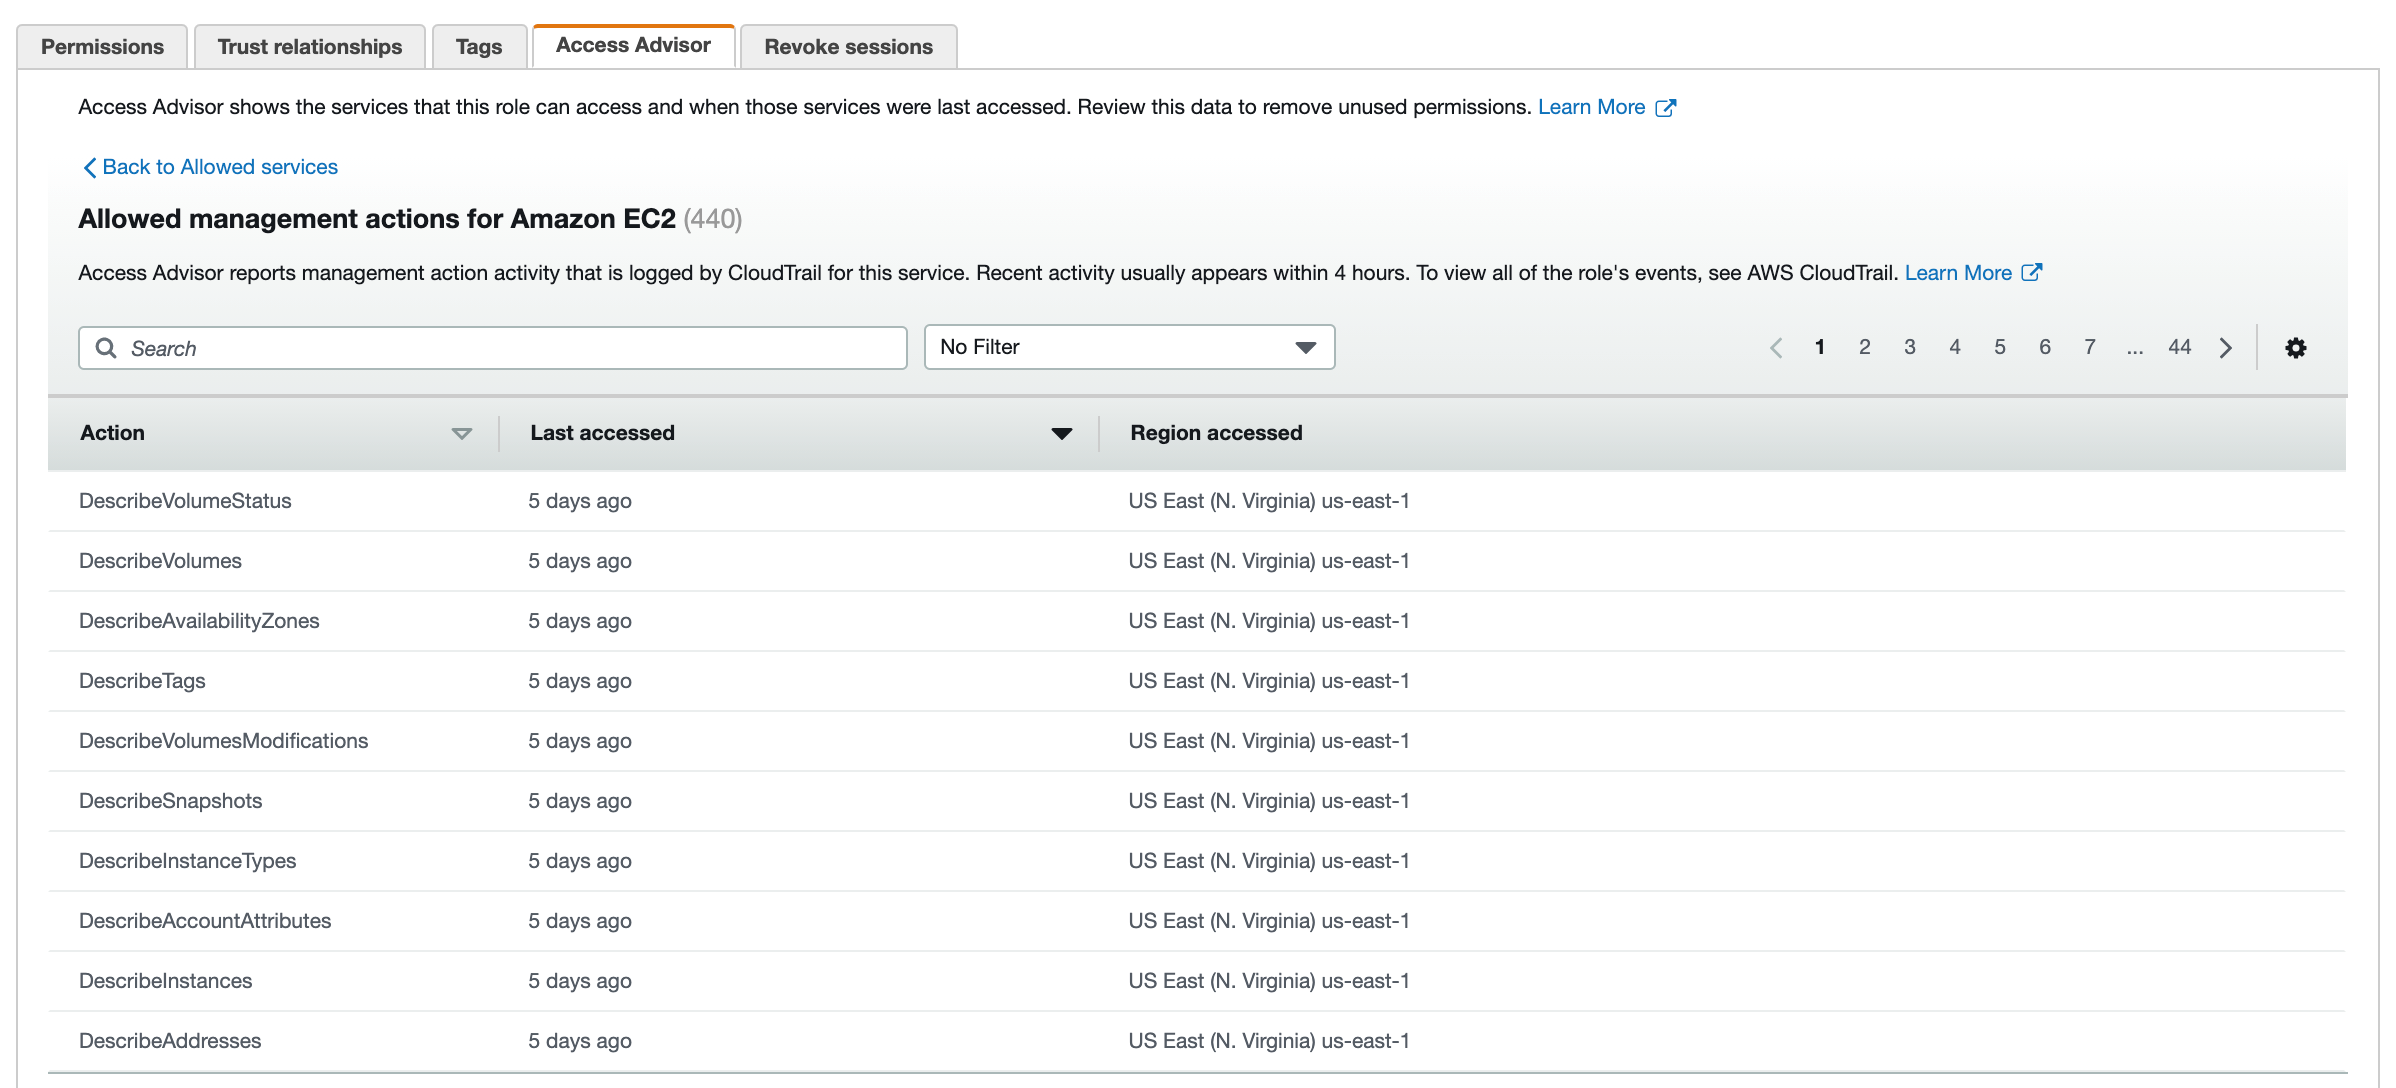Jump to page 44 in pagination

(x=2180, y=347)
